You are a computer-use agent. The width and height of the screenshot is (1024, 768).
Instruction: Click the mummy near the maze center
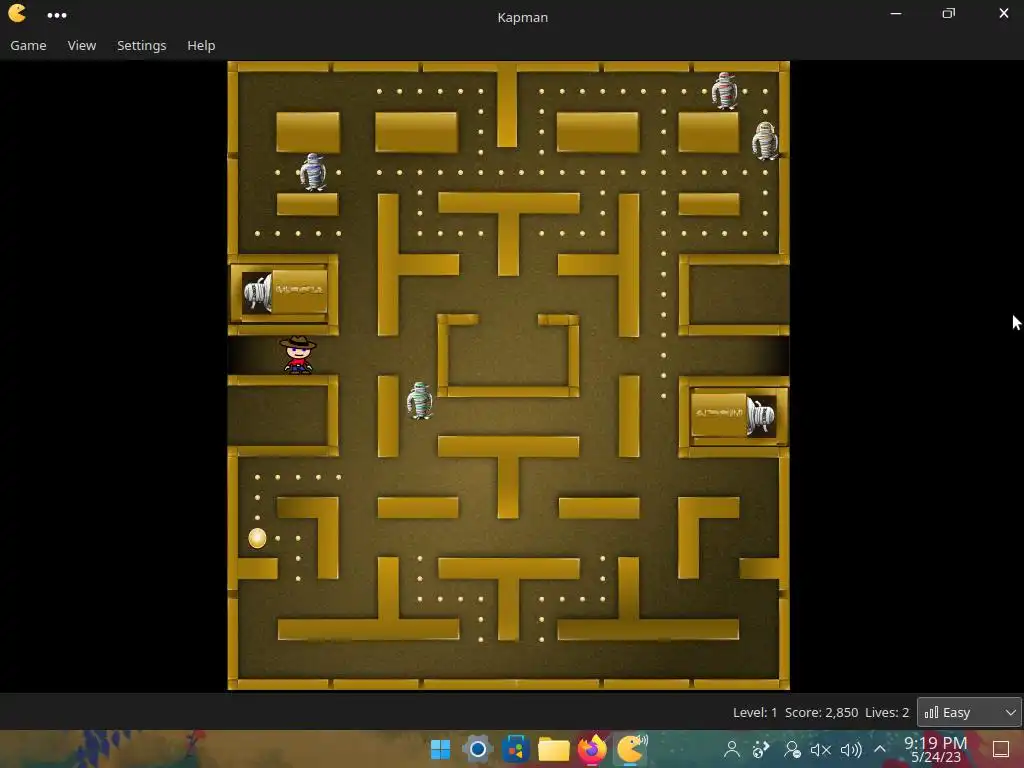click(x=420, y=400)
